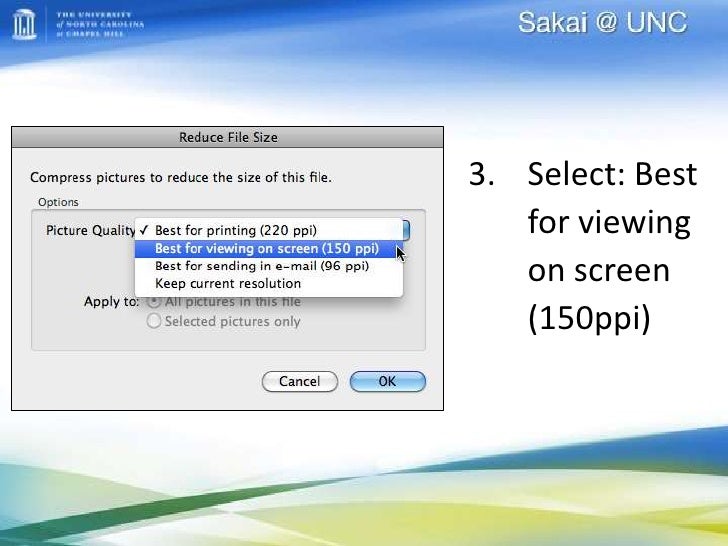728x546 pixels.
Task: Click the step number 3 on the slide
Action: coord(481,174)
